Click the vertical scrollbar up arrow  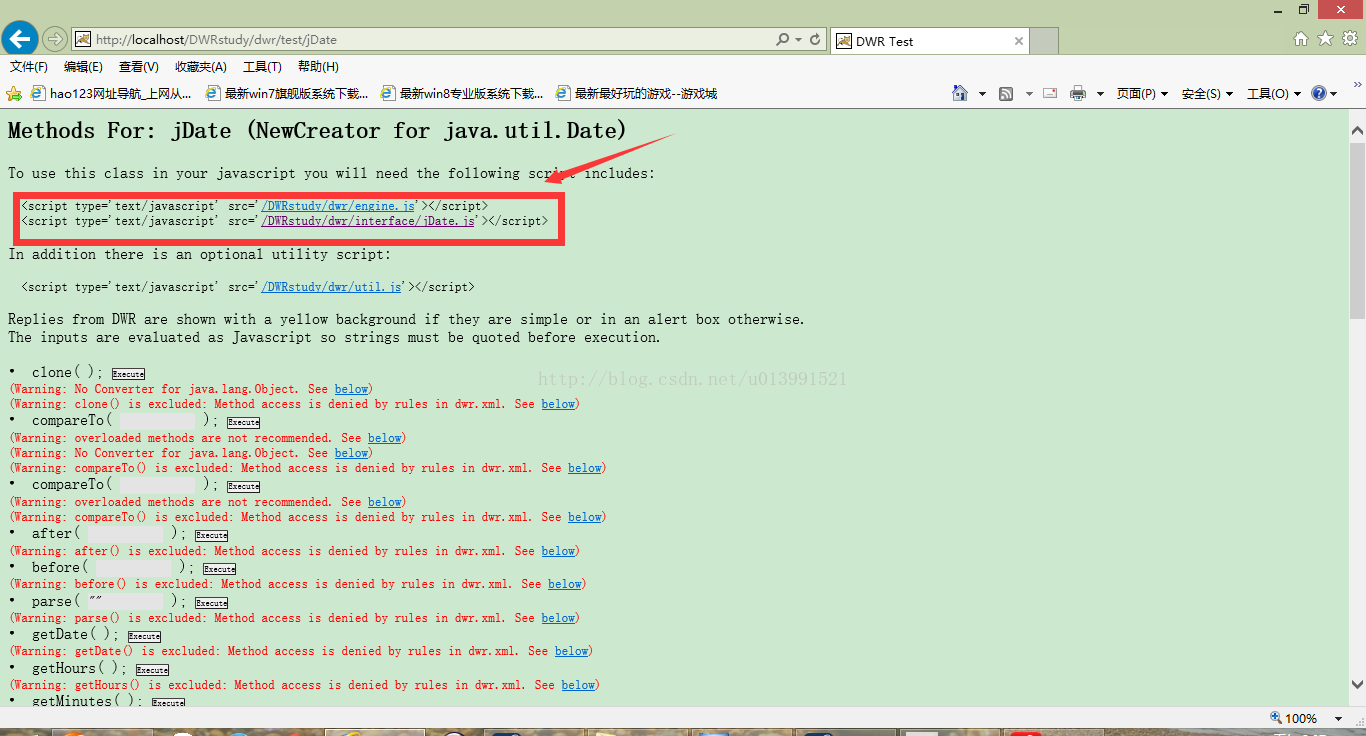click(x=1357, y=131)
